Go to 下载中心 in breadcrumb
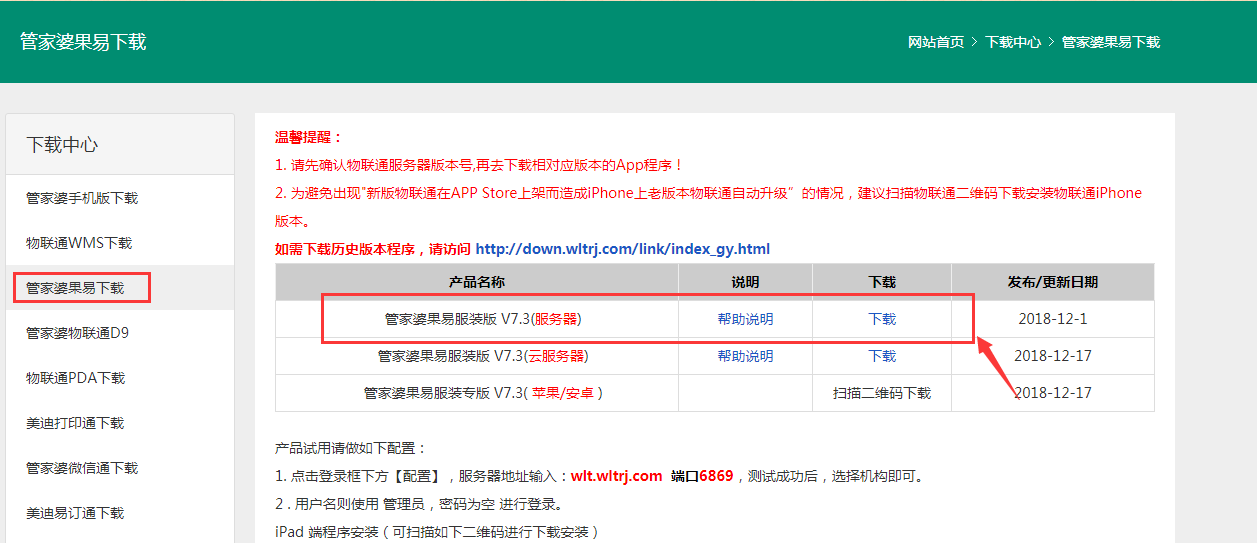This screenshot has height=543, width=1257. click(x=1013, y=42)
